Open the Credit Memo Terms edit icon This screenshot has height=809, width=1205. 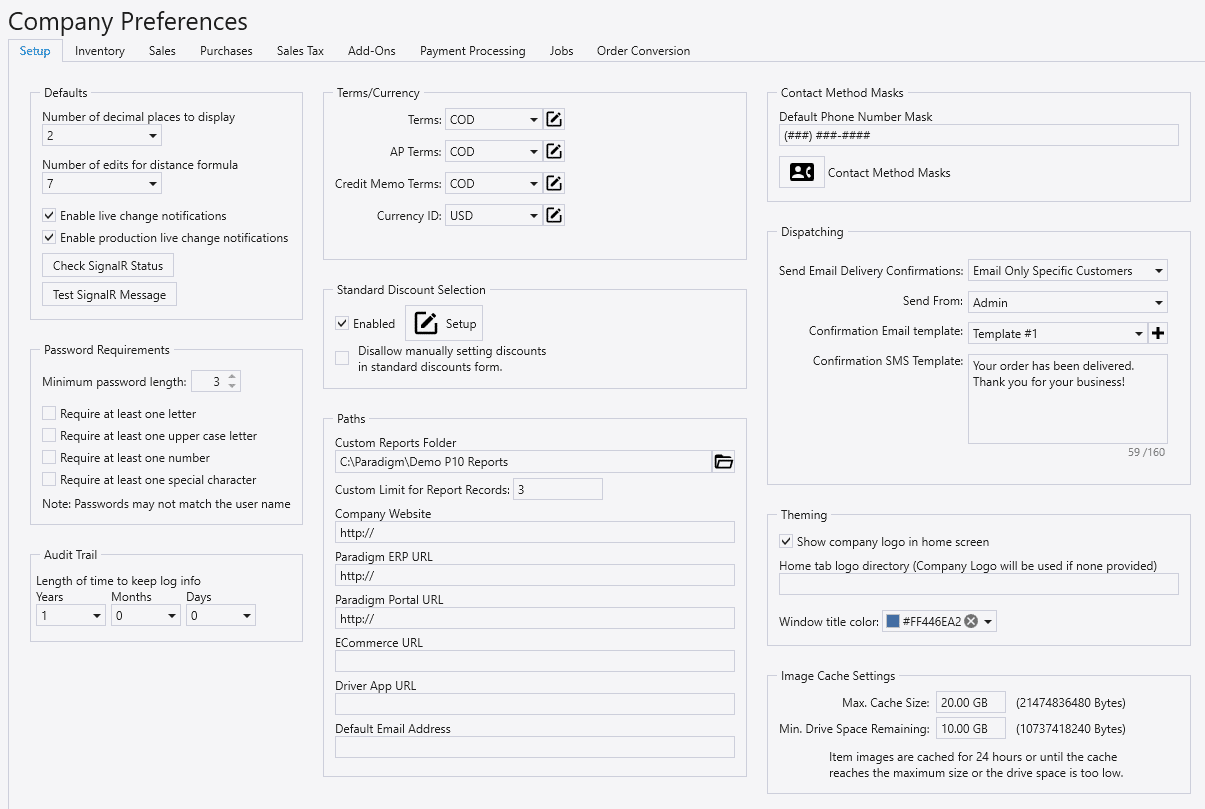coord(554,184)
